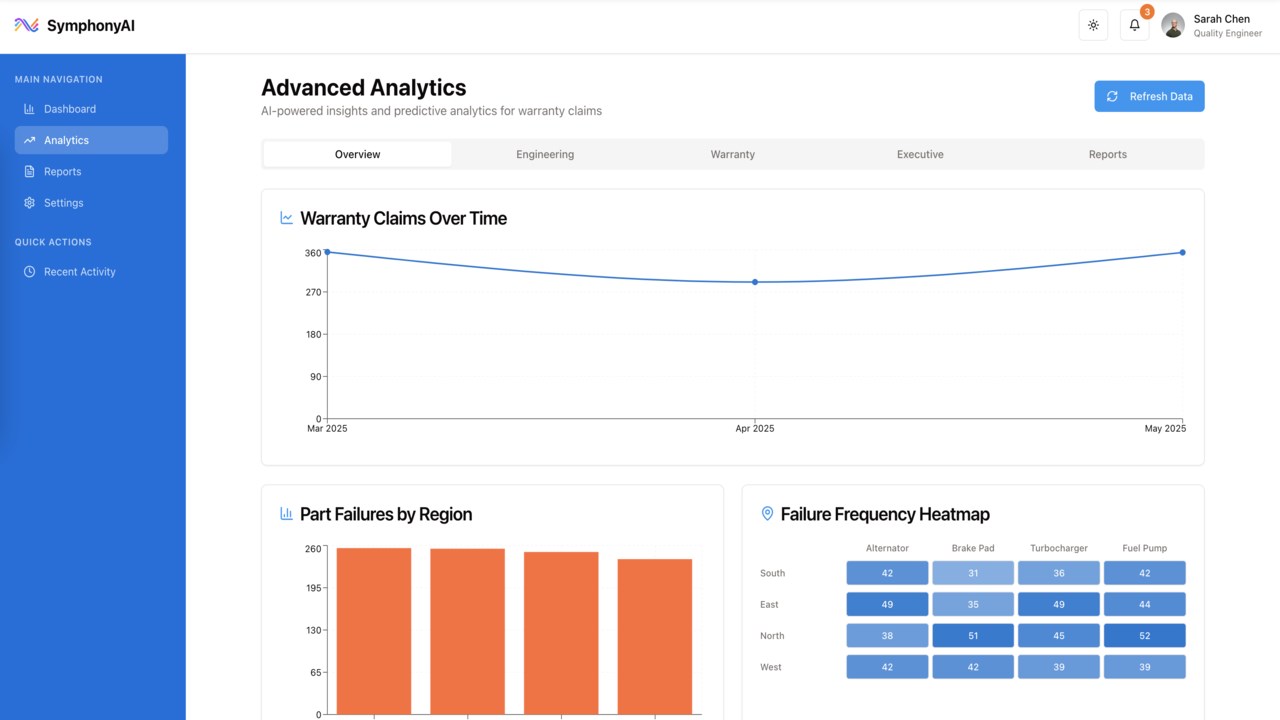Toggle the light/dark theme sun button

[x=1093, y=26]
